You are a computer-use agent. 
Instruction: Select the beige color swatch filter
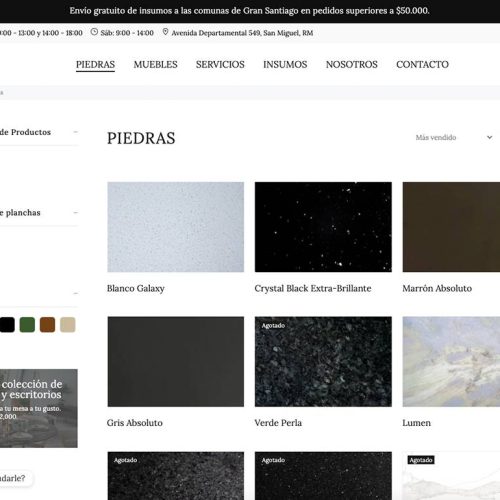point(68,325)
